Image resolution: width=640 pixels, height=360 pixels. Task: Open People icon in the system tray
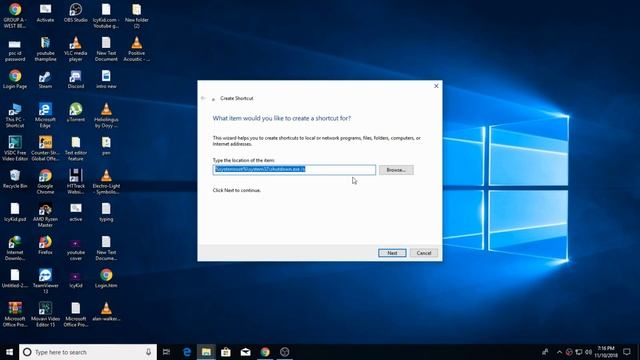[x=545, y=352]
